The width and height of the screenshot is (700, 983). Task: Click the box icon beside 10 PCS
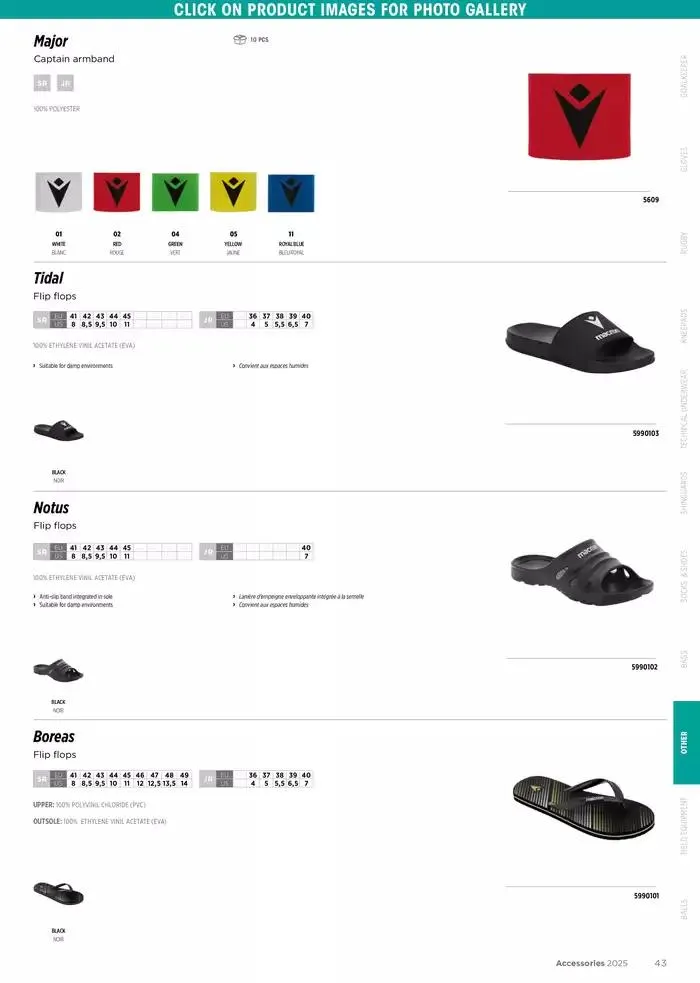click(x=239, y=39)
